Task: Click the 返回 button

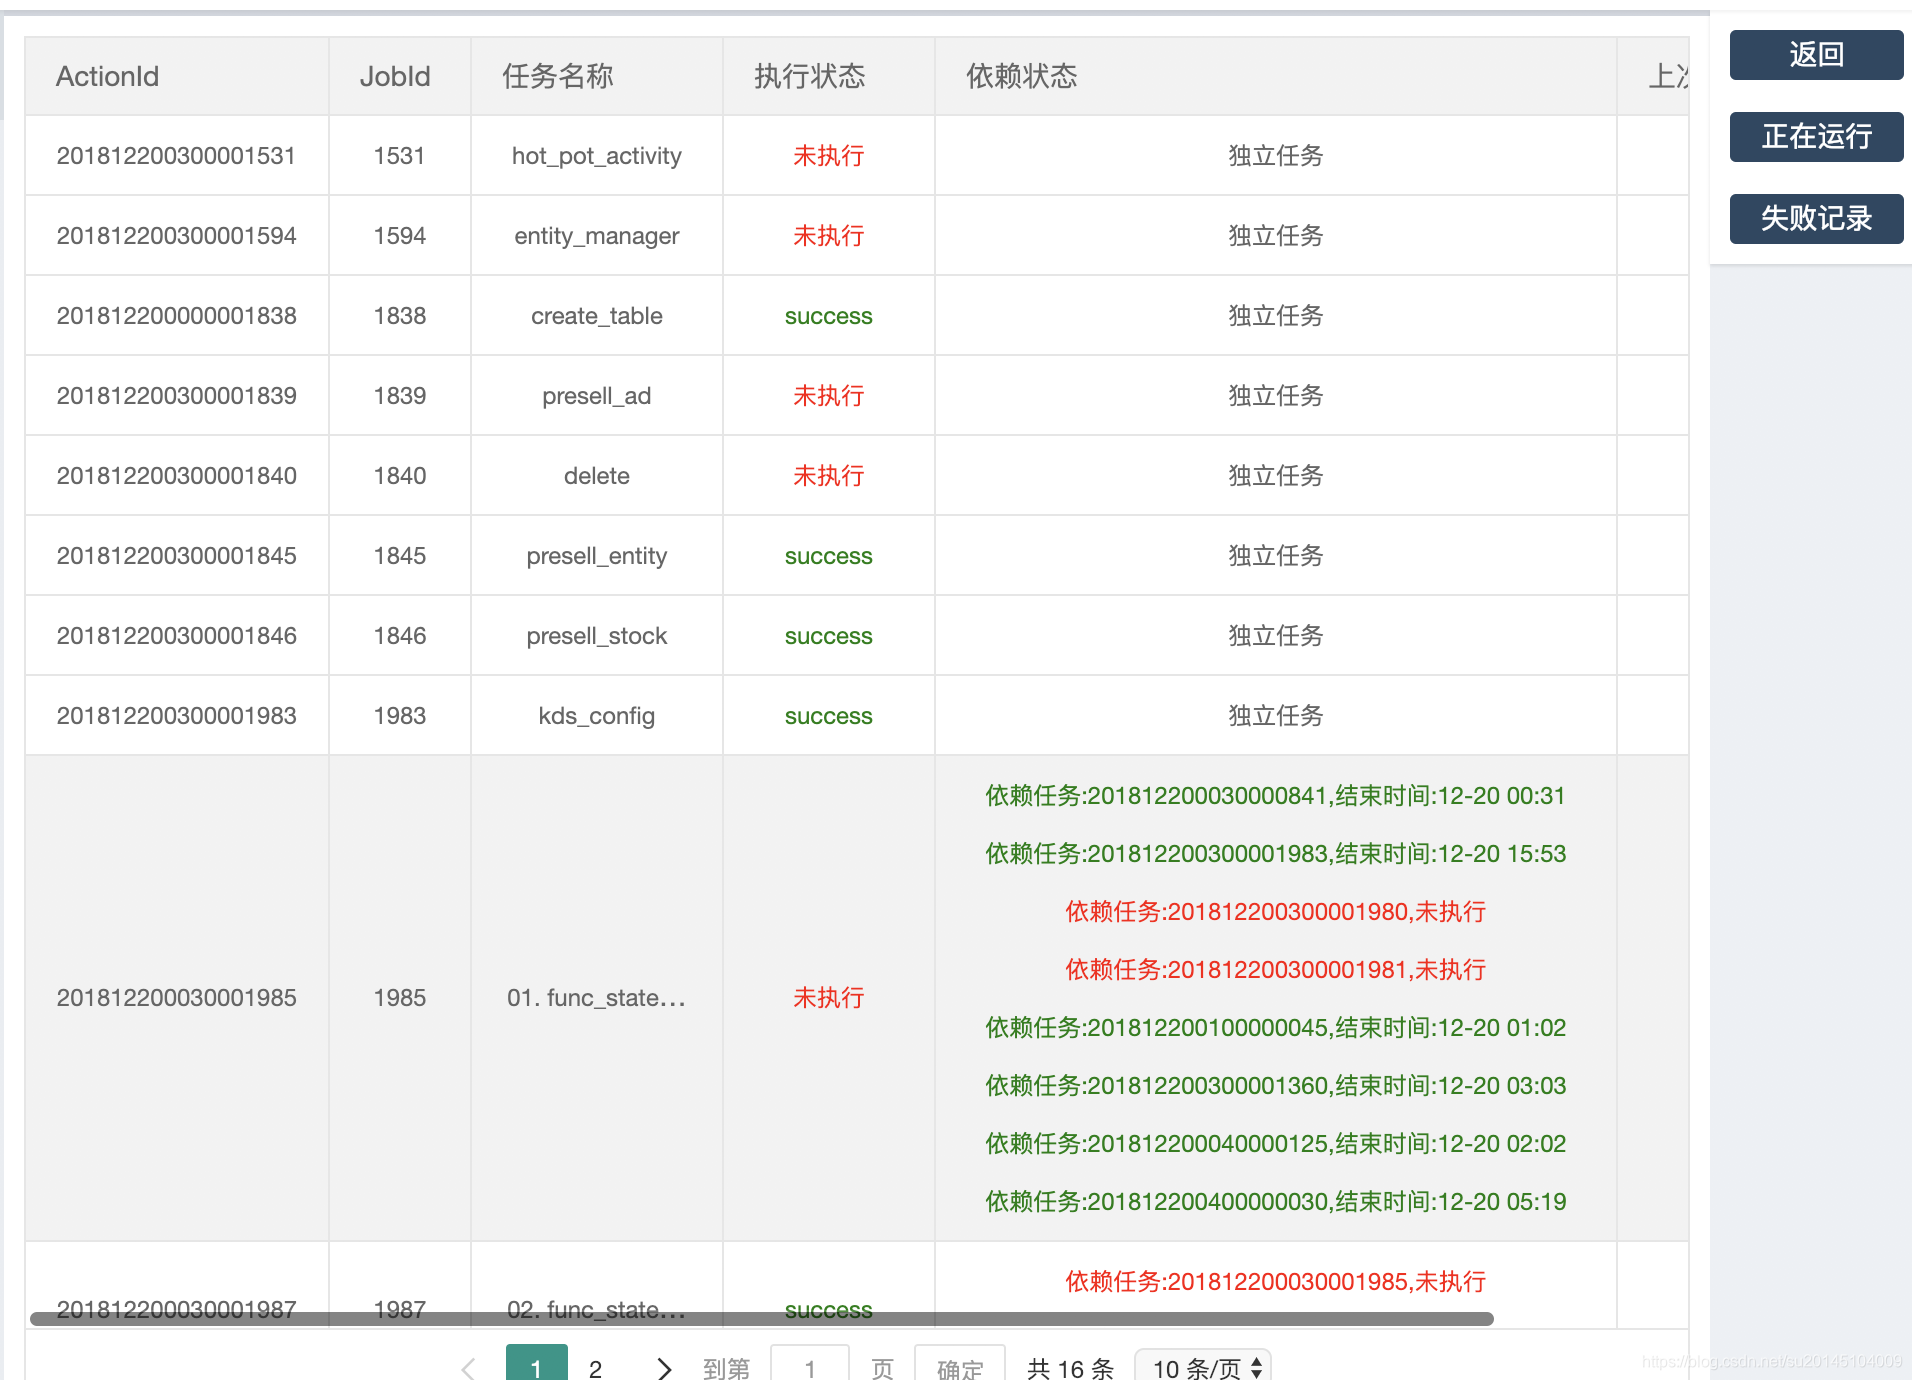Action: click(1816, 55)
